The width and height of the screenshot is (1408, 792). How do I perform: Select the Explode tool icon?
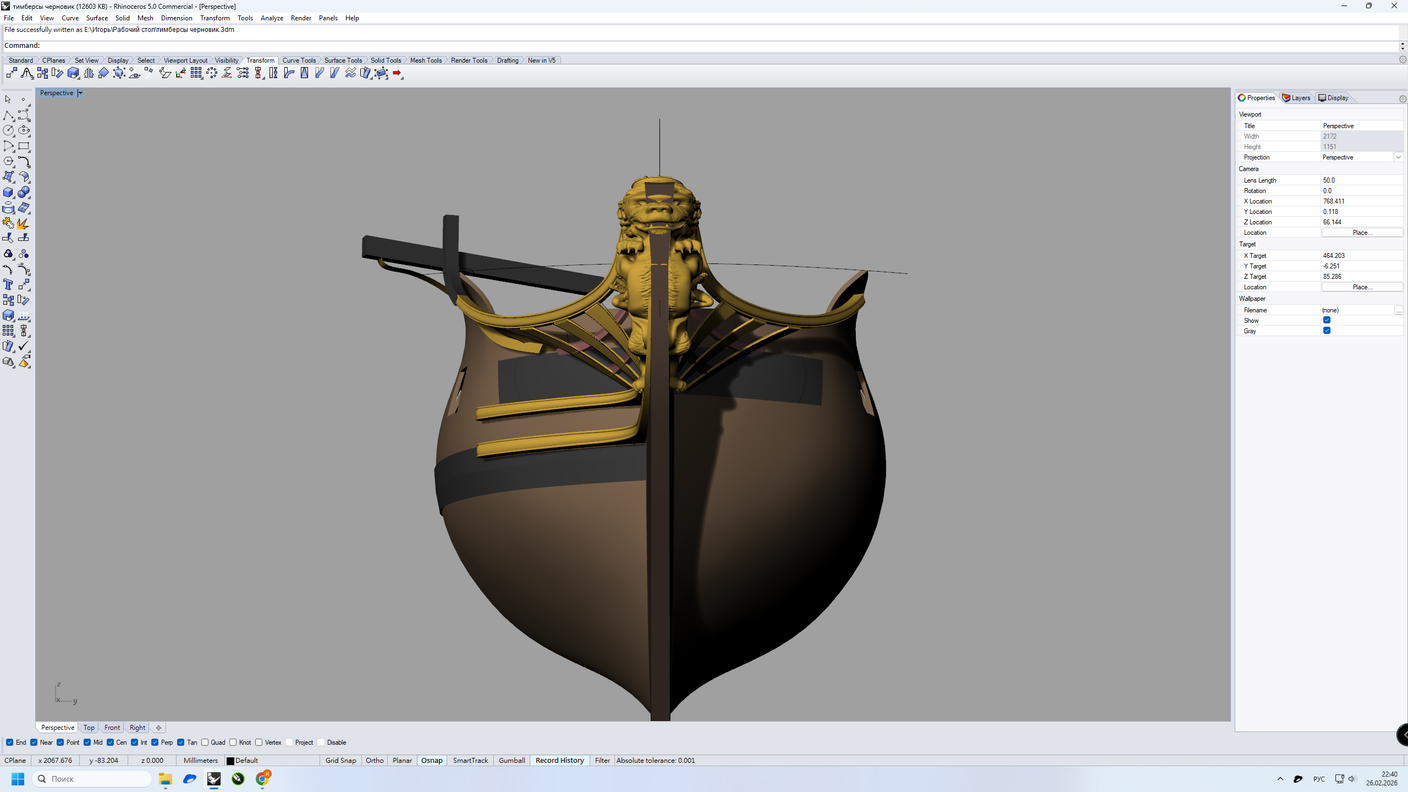[23, 223]
